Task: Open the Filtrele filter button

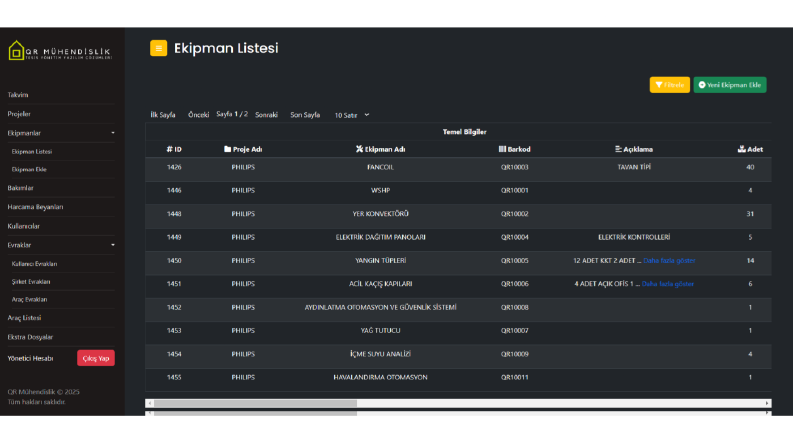Action: click(670, 85)
